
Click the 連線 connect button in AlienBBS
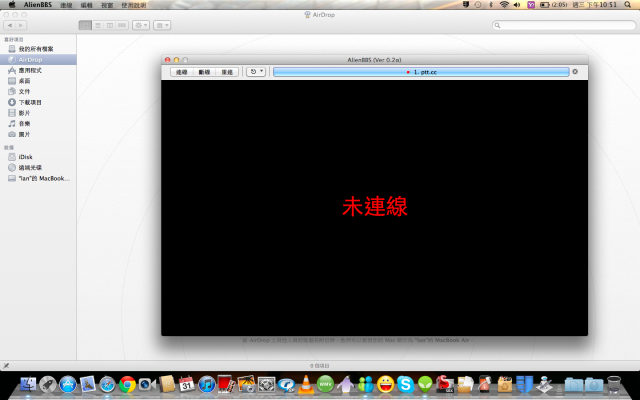tap(182, 72)
